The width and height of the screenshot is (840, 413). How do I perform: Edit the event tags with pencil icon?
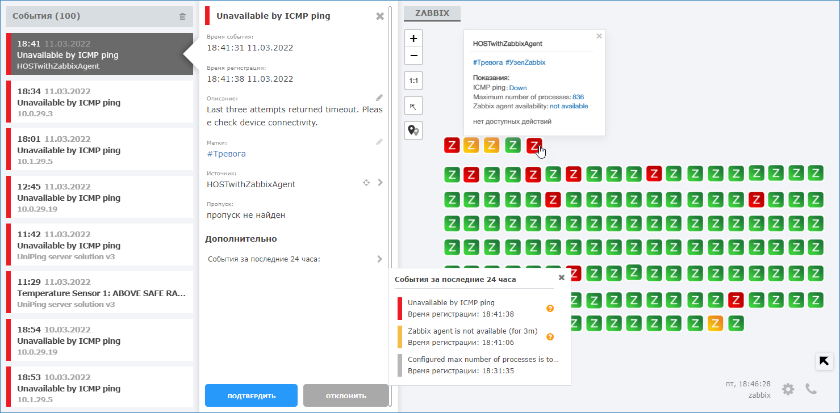point(379,142)
